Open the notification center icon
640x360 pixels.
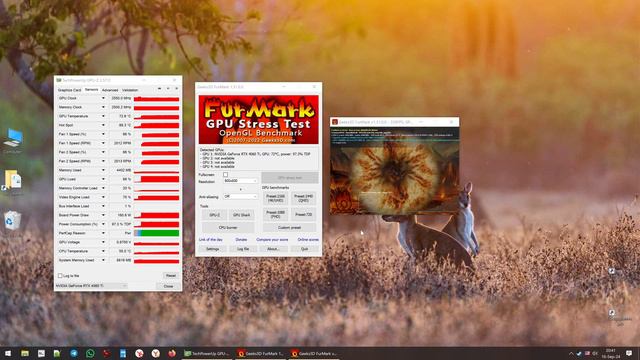click(x=629, y=353)
